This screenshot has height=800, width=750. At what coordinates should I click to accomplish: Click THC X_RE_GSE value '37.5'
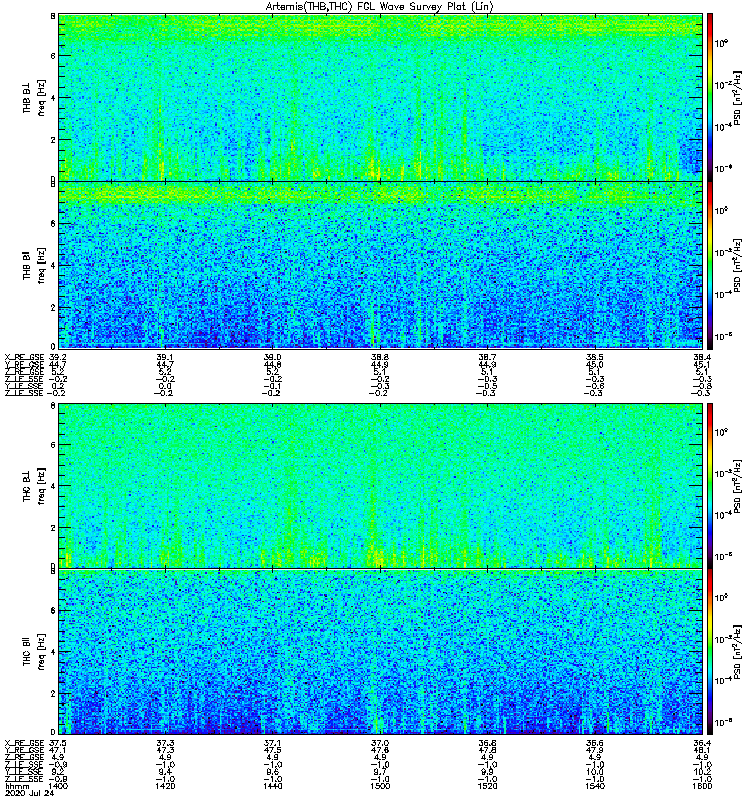pyautogui.click(x=58, y=743)
